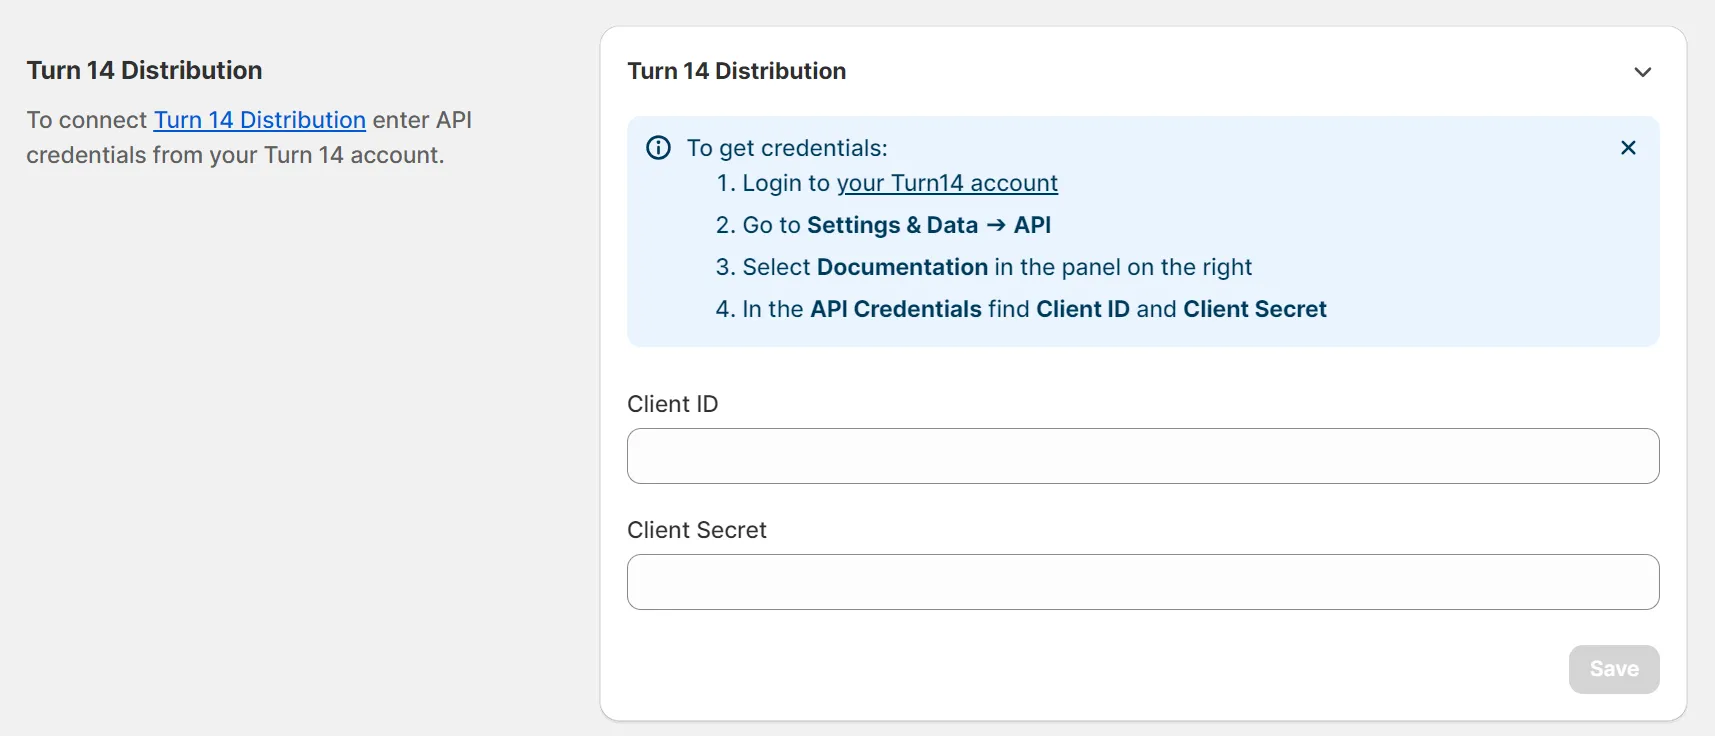Click the Client Secret field label
This screenshot has width=1715, height=736.
tap(696, 530)
